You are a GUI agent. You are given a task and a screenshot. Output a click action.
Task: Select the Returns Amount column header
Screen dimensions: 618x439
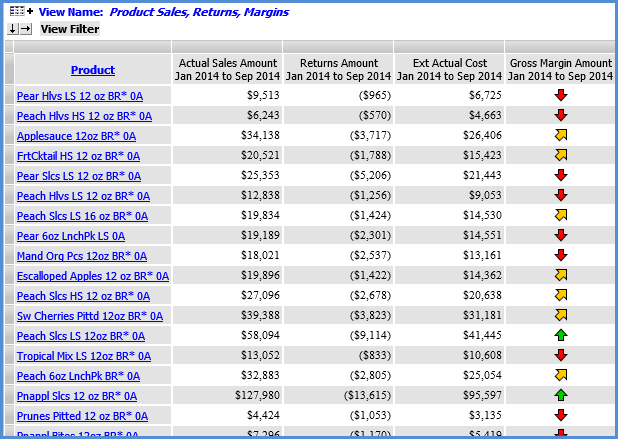coord(338,69)
